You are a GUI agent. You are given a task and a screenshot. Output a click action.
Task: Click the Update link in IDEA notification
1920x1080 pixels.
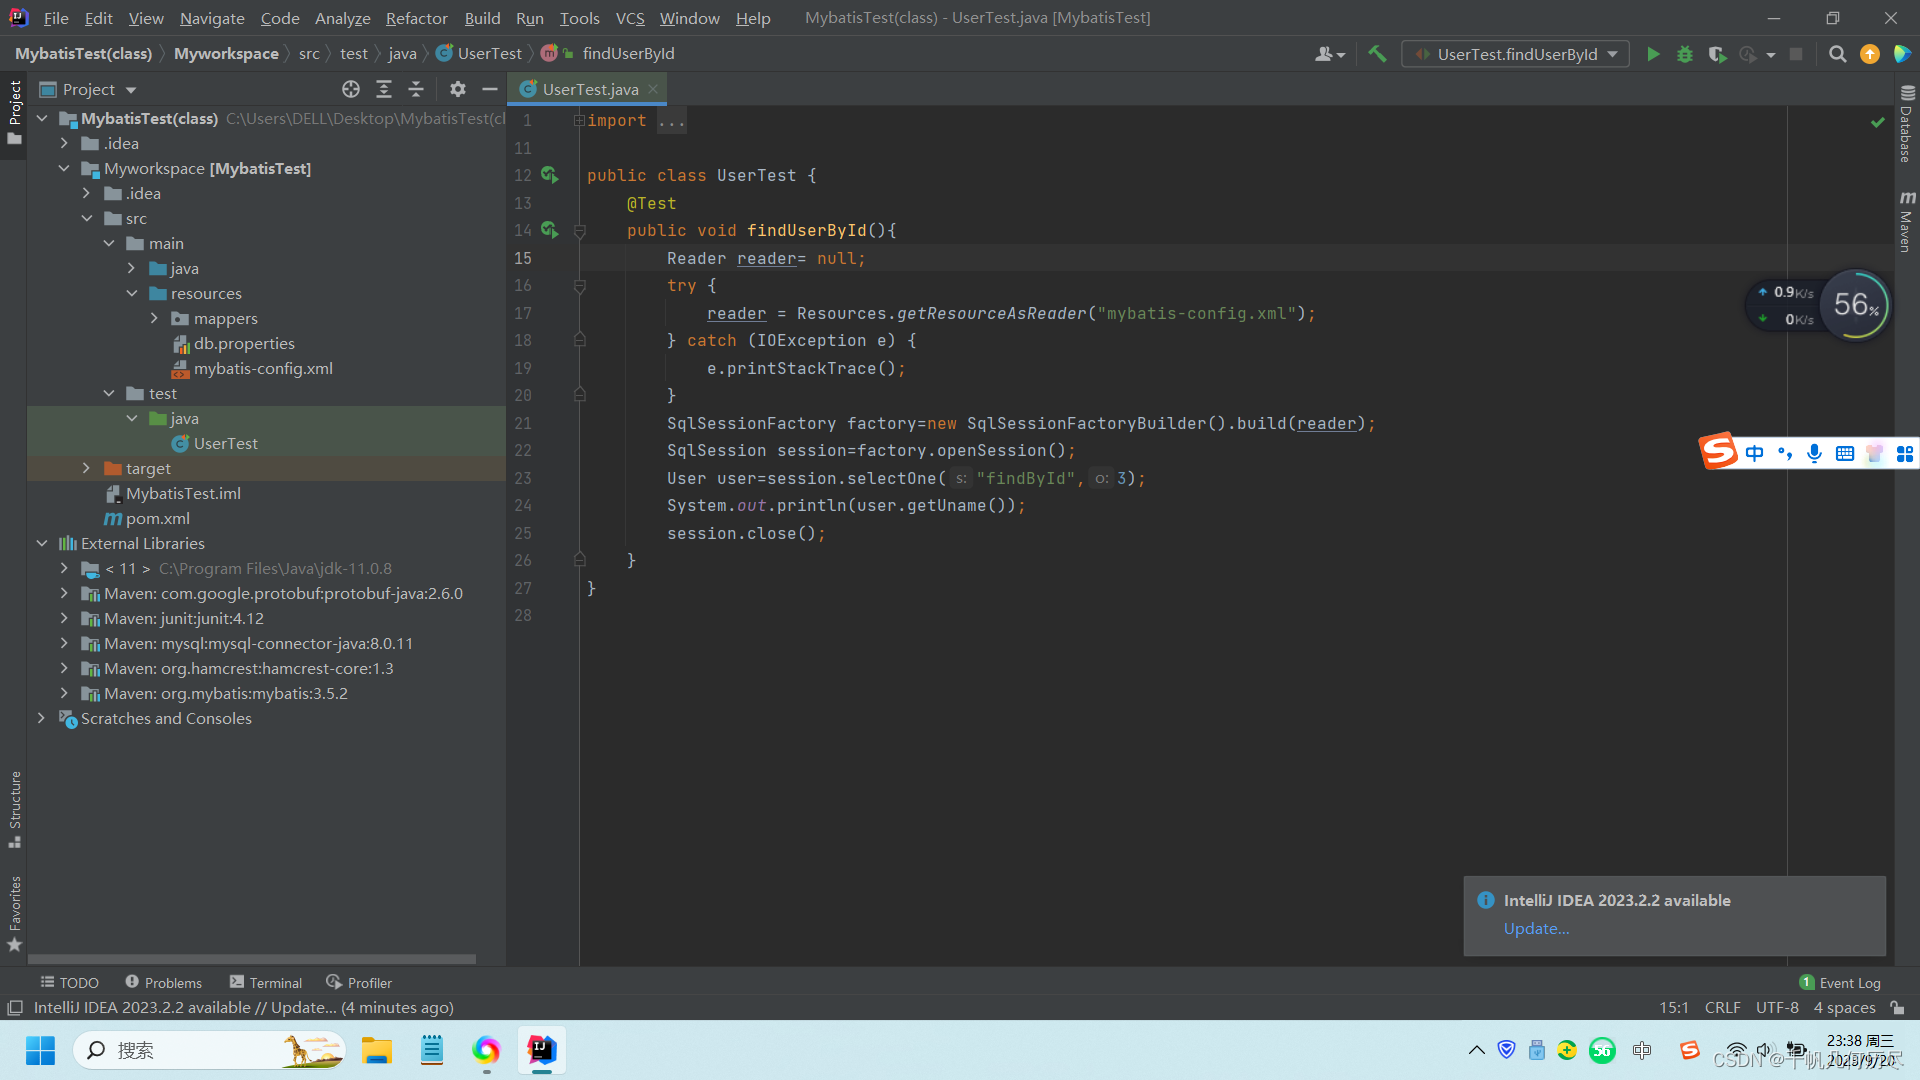point(1535,928)
